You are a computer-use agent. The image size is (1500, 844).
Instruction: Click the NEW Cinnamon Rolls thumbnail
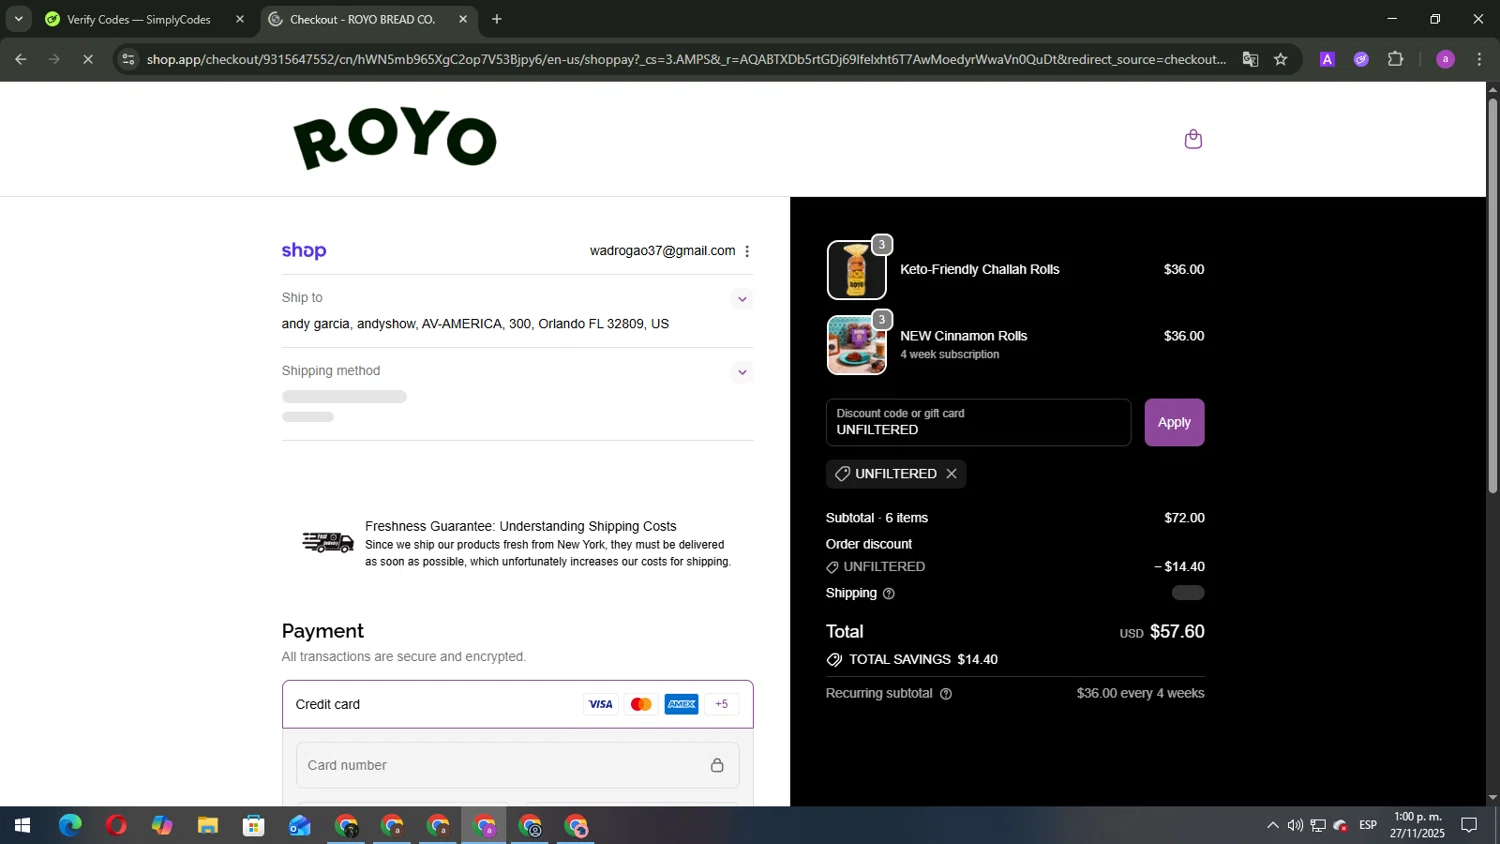coord(856,345)
